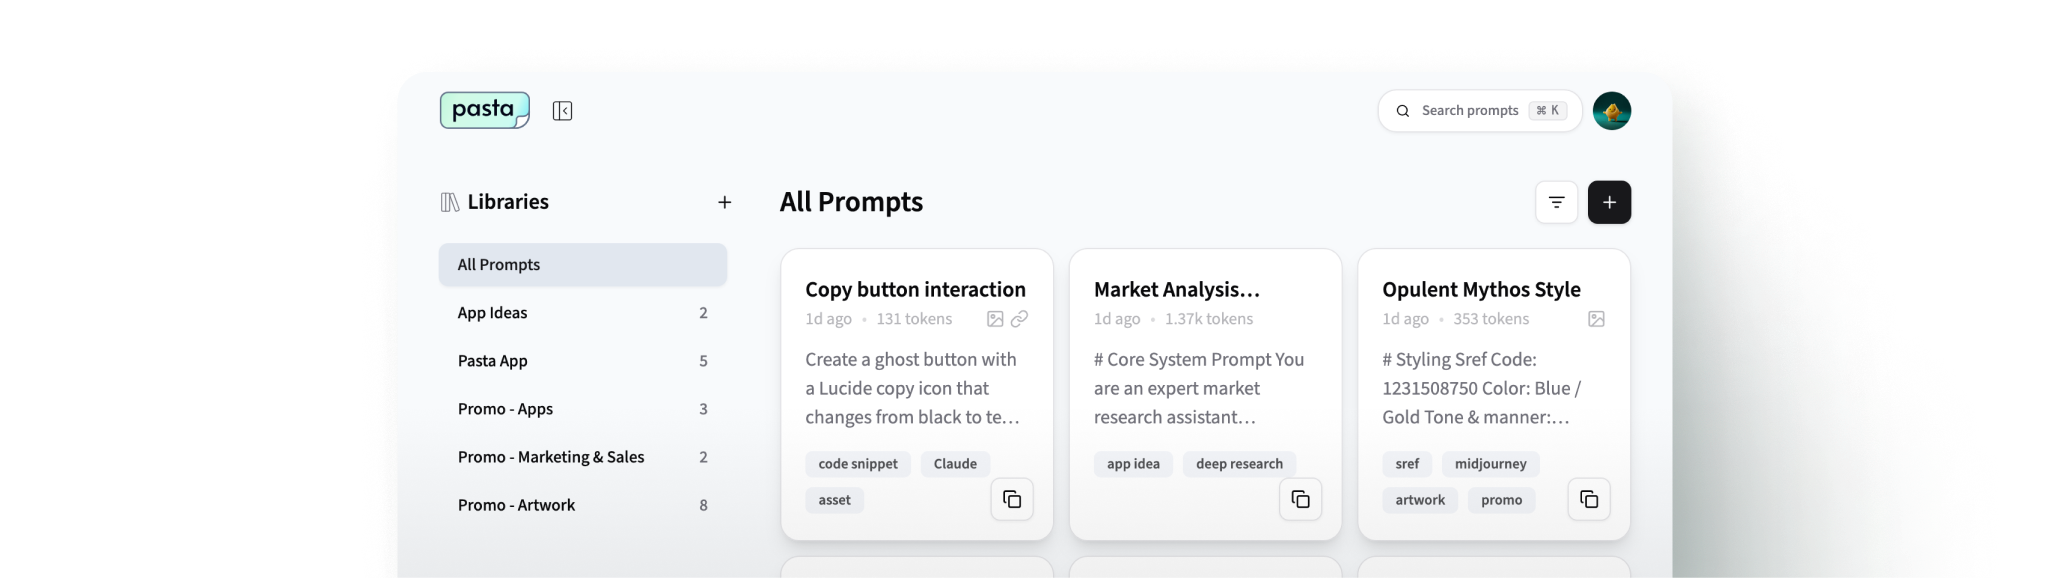Open the link icon on Copy button interaction
The height and width of the screenshot is (578, 2070).
click(x=1020, y=319)
